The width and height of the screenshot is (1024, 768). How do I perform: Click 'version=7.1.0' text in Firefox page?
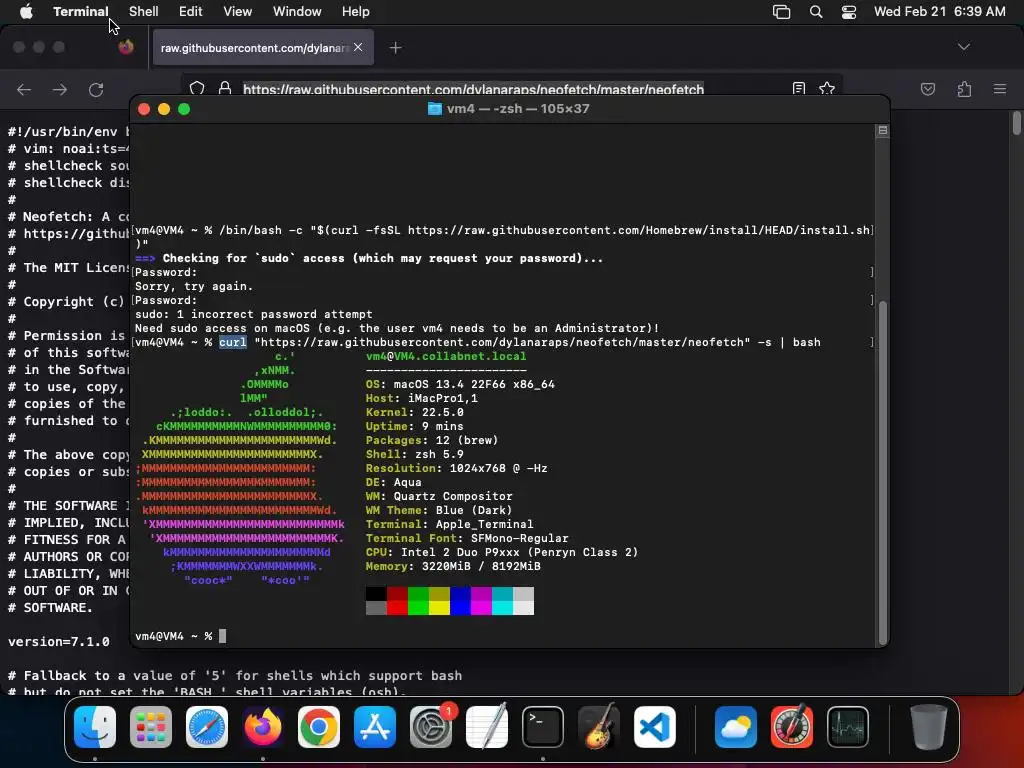(59, 641)
